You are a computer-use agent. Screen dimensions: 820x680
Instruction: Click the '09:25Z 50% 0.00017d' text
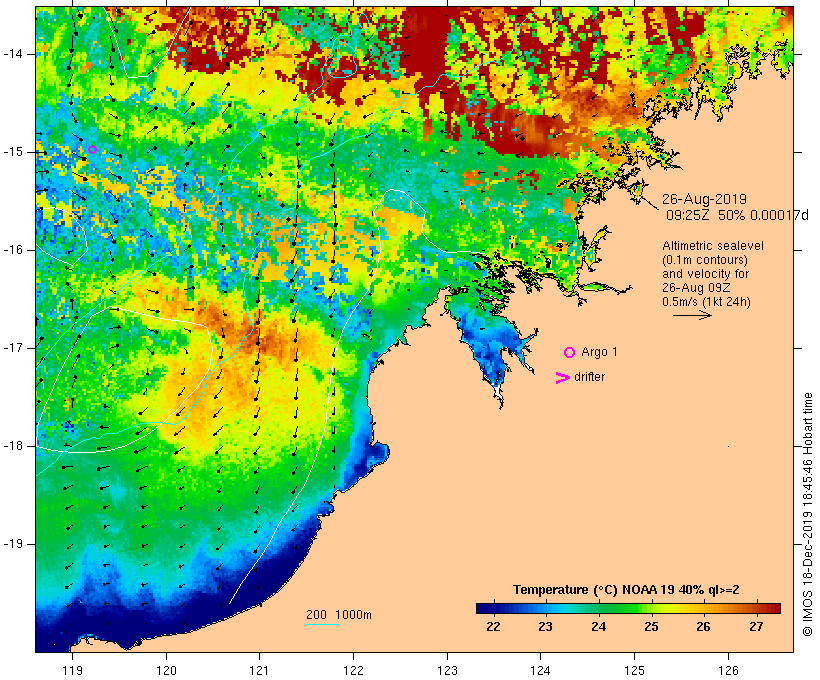pos(737,215)
